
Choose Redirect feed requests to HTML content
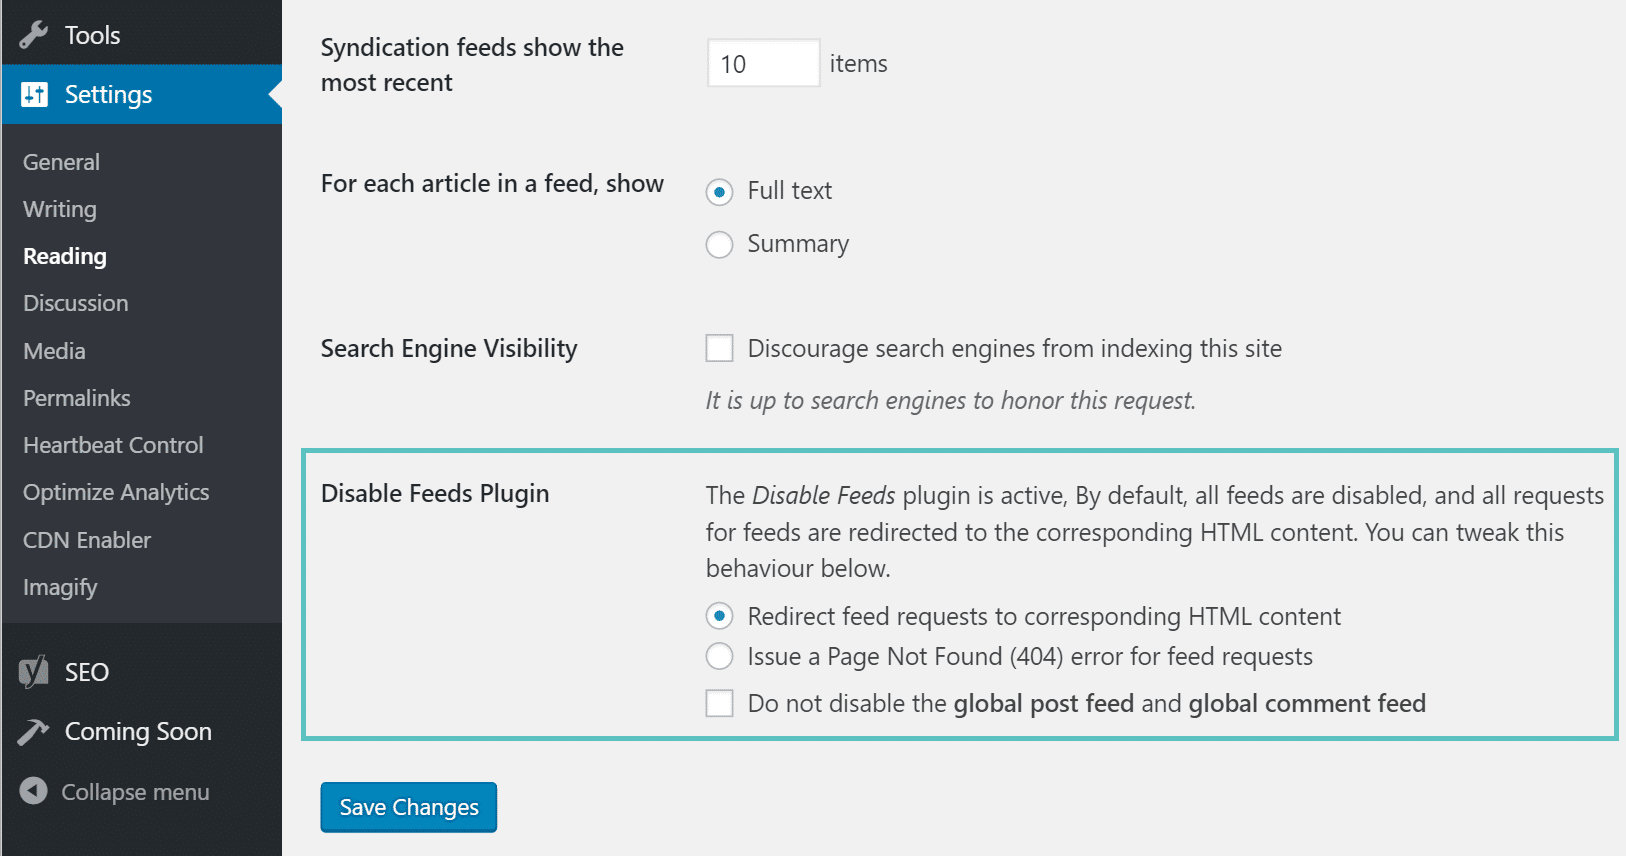(719, 616)
